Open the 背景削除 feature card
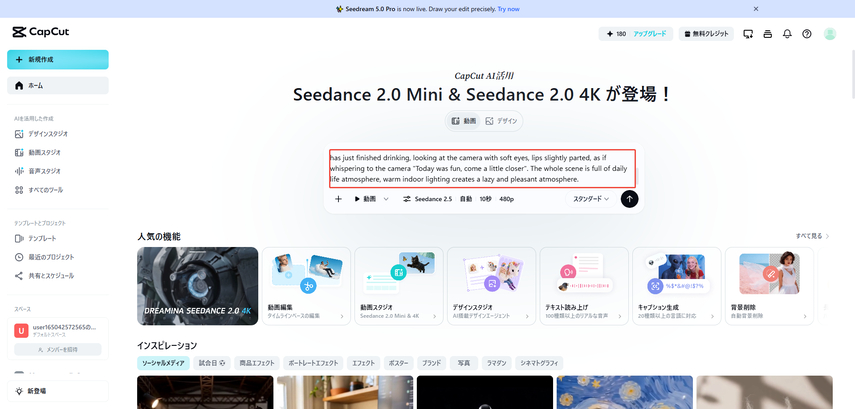Screen dimensions: 855x409 (770, 286)
